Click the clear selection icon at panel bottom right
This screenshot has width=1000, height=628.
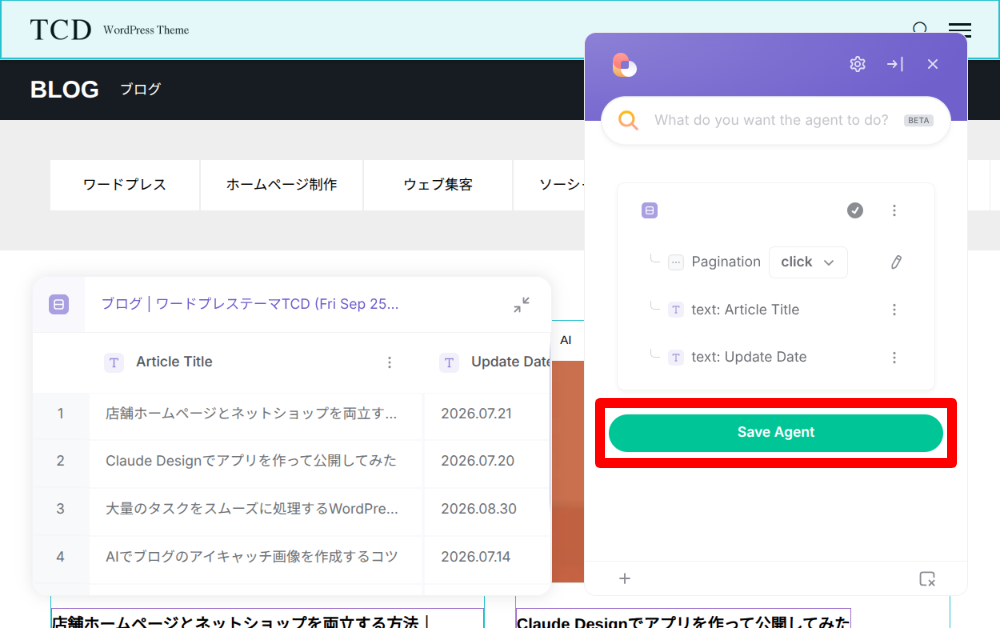pos(927,579)
